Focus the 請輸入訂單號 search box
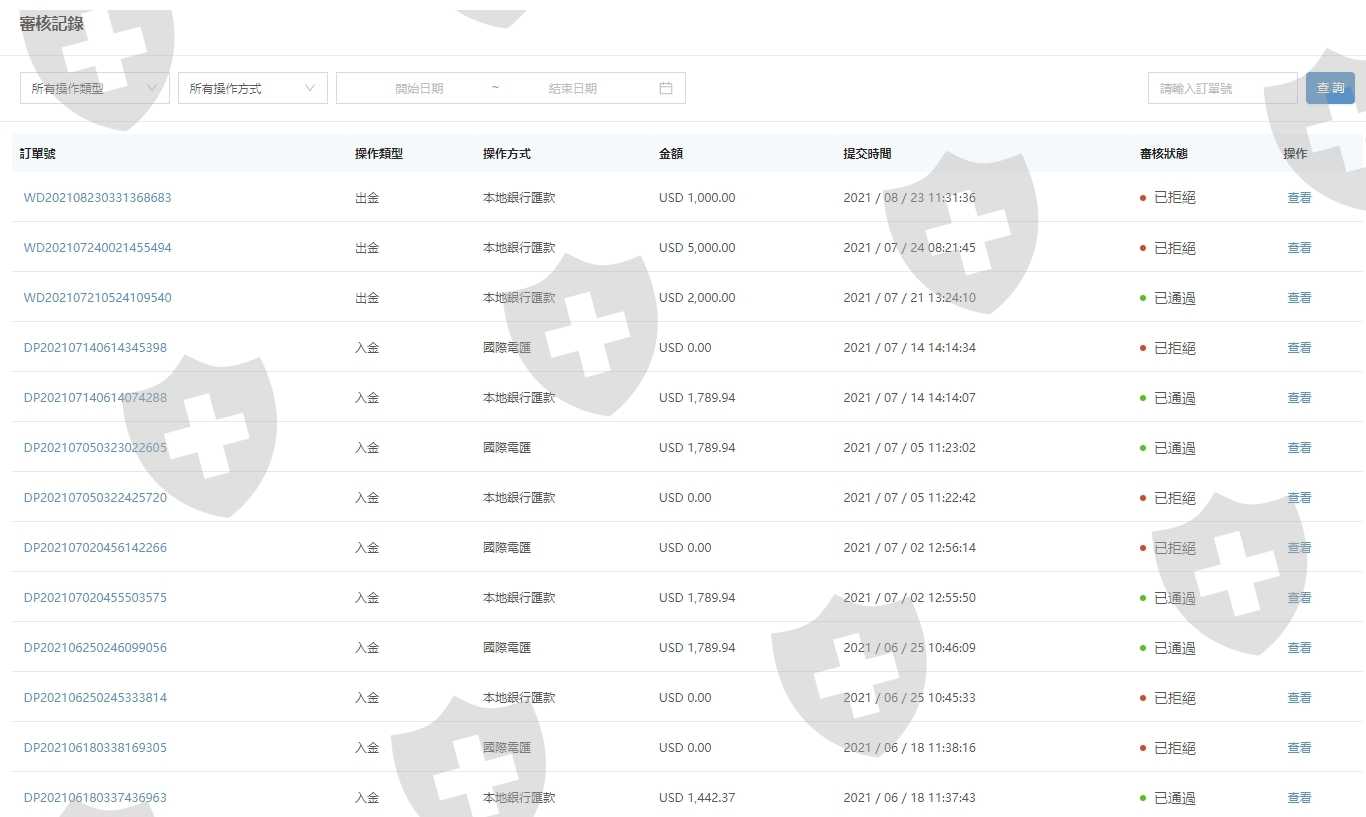The width and height of the screenshot is (1366, 817). [1223, 88]
